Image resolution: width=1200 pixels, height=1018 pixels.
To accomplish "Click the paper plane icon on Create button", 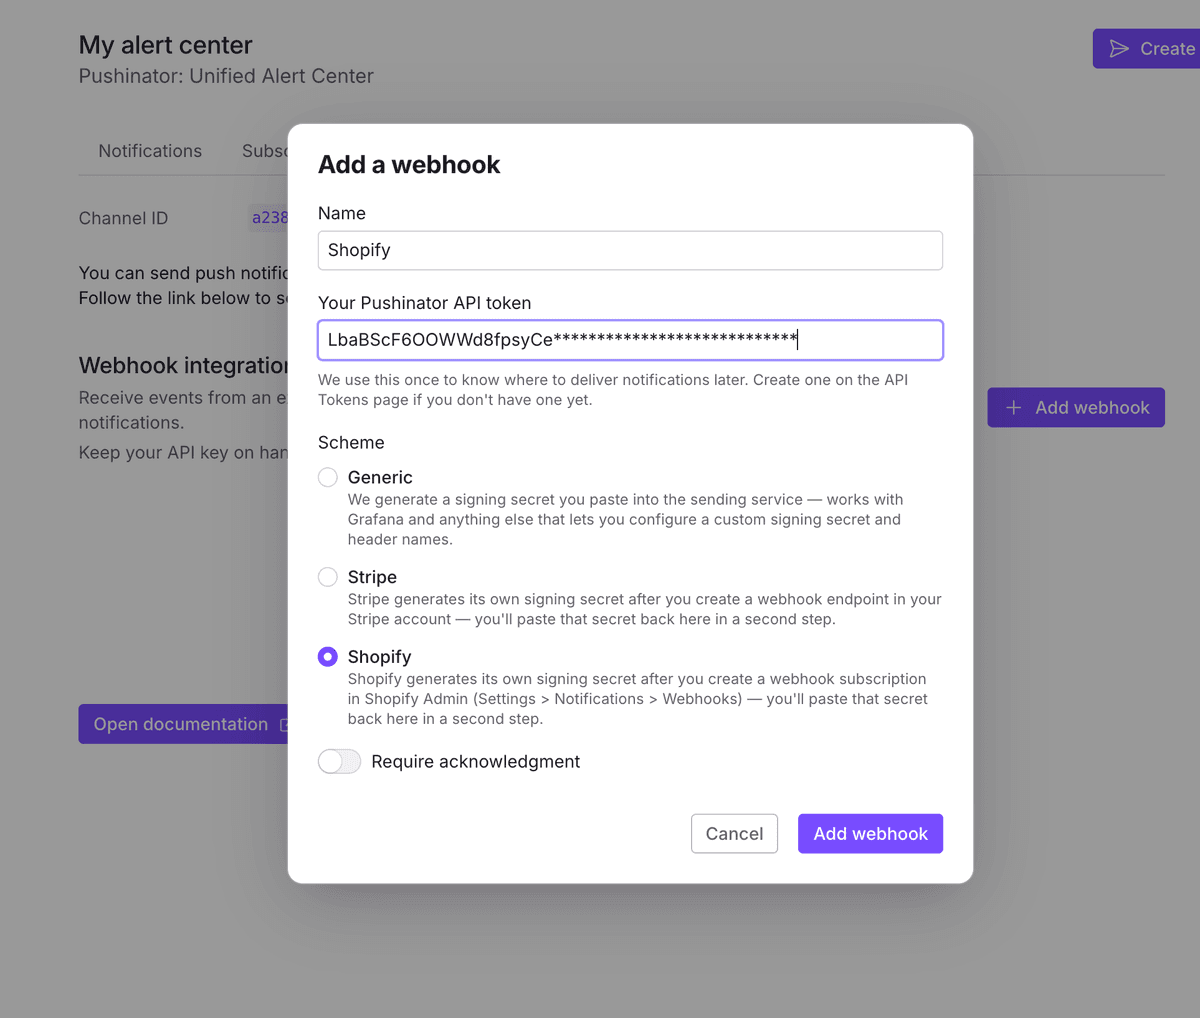I will point(1119,49).
